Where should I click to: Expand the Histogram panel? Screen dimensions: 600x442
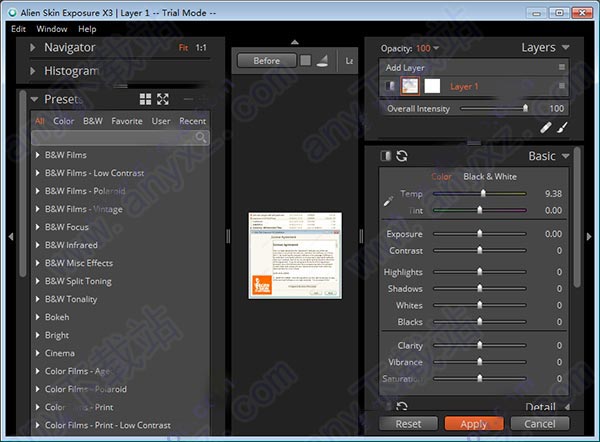pyautogui.click(x=33, y=71)
